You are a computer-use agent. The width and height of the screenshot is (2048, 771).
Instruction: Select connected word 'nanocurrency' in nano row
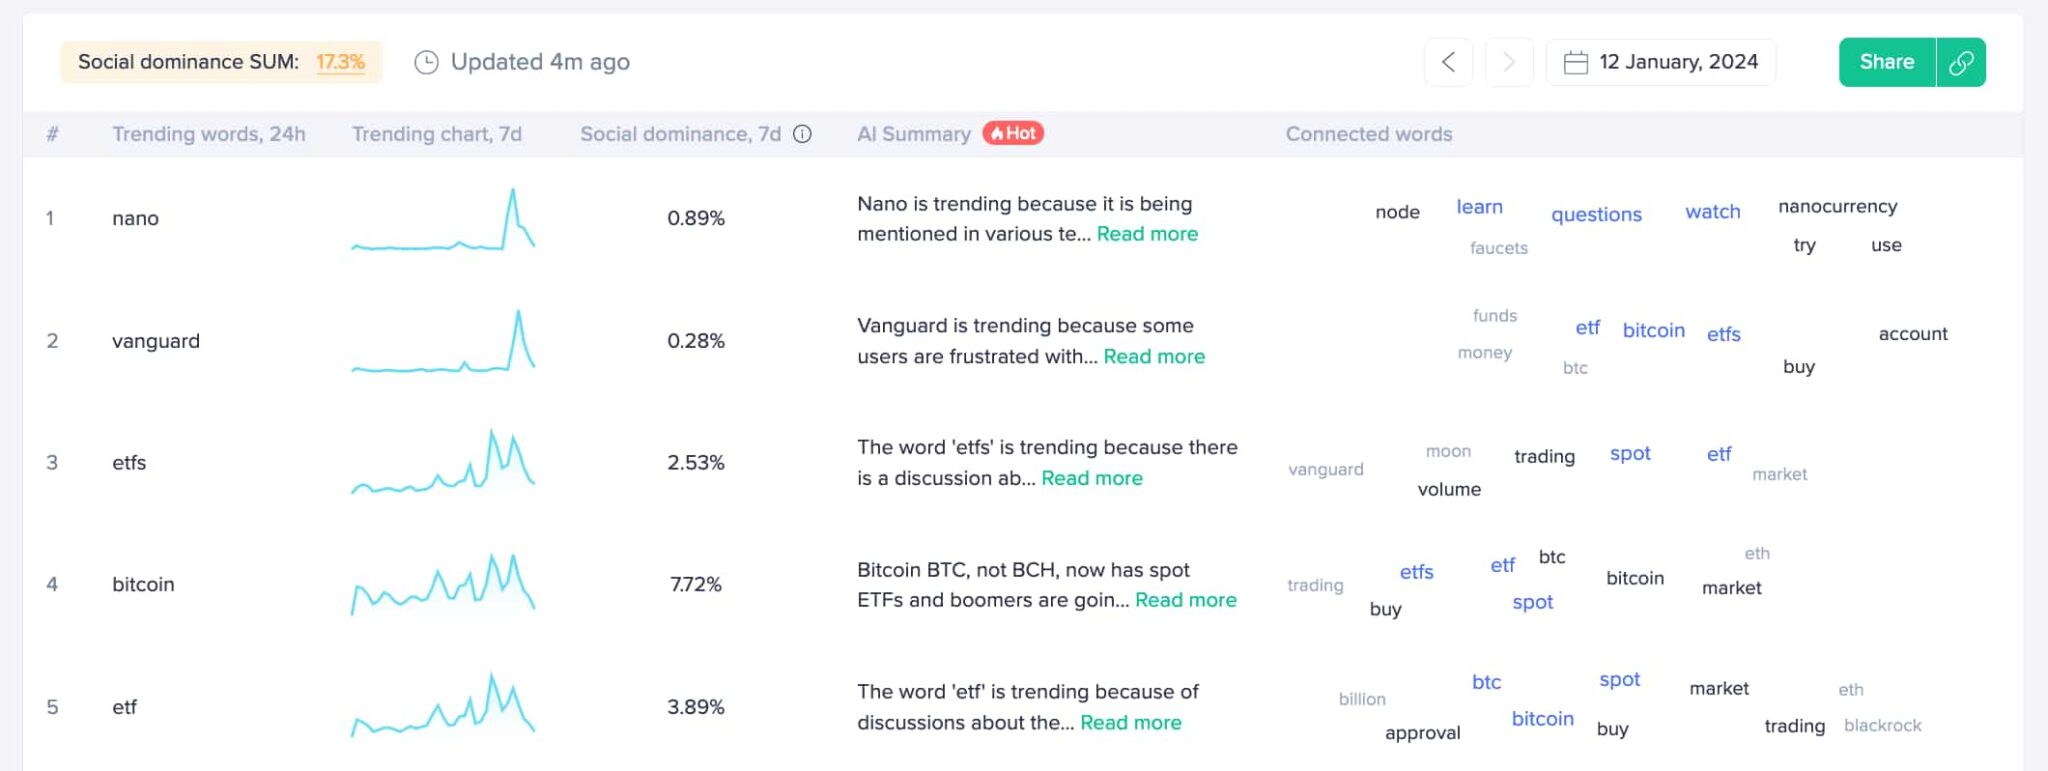tap(1837, 207)
